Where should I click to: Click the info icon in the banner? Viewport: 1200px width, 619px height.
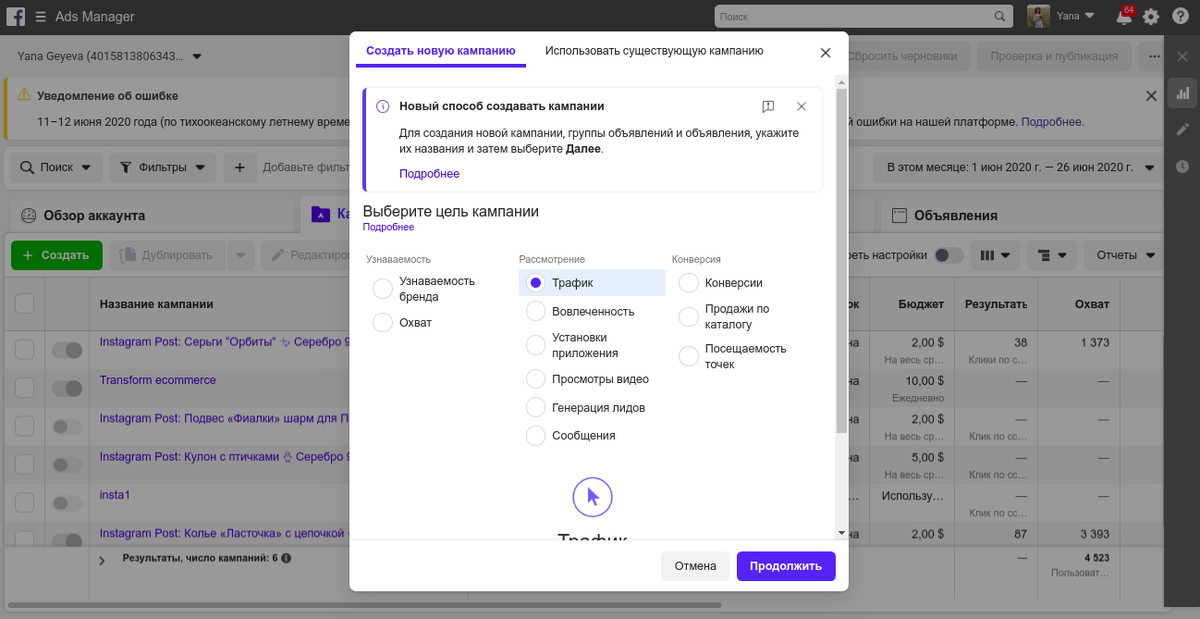coord(382,106)
